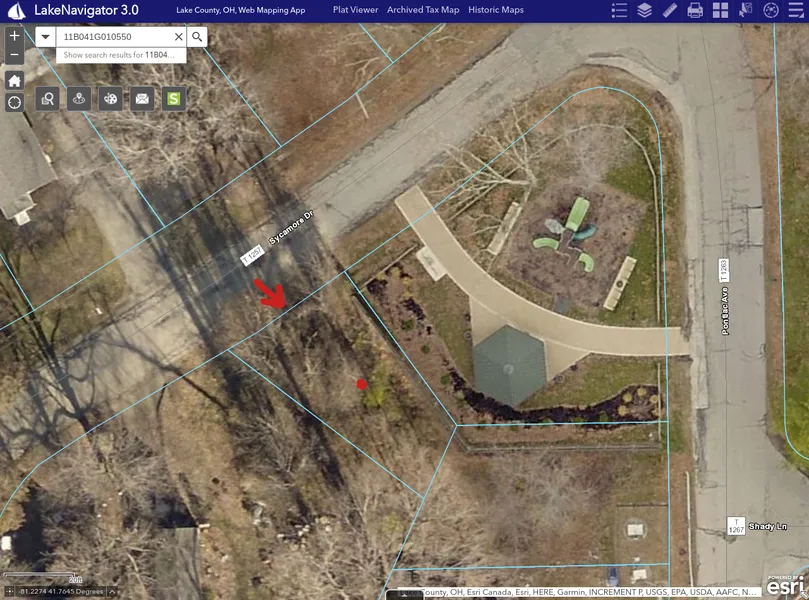This screenshot has height=600, width=809.
Task: Clear the parcel search text
Action: tap(178, 37)
